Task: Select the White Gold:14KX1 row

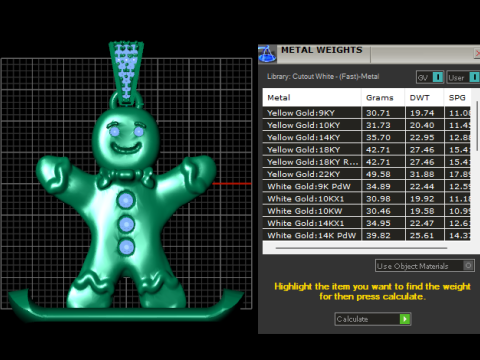Action: pos(367,223)
